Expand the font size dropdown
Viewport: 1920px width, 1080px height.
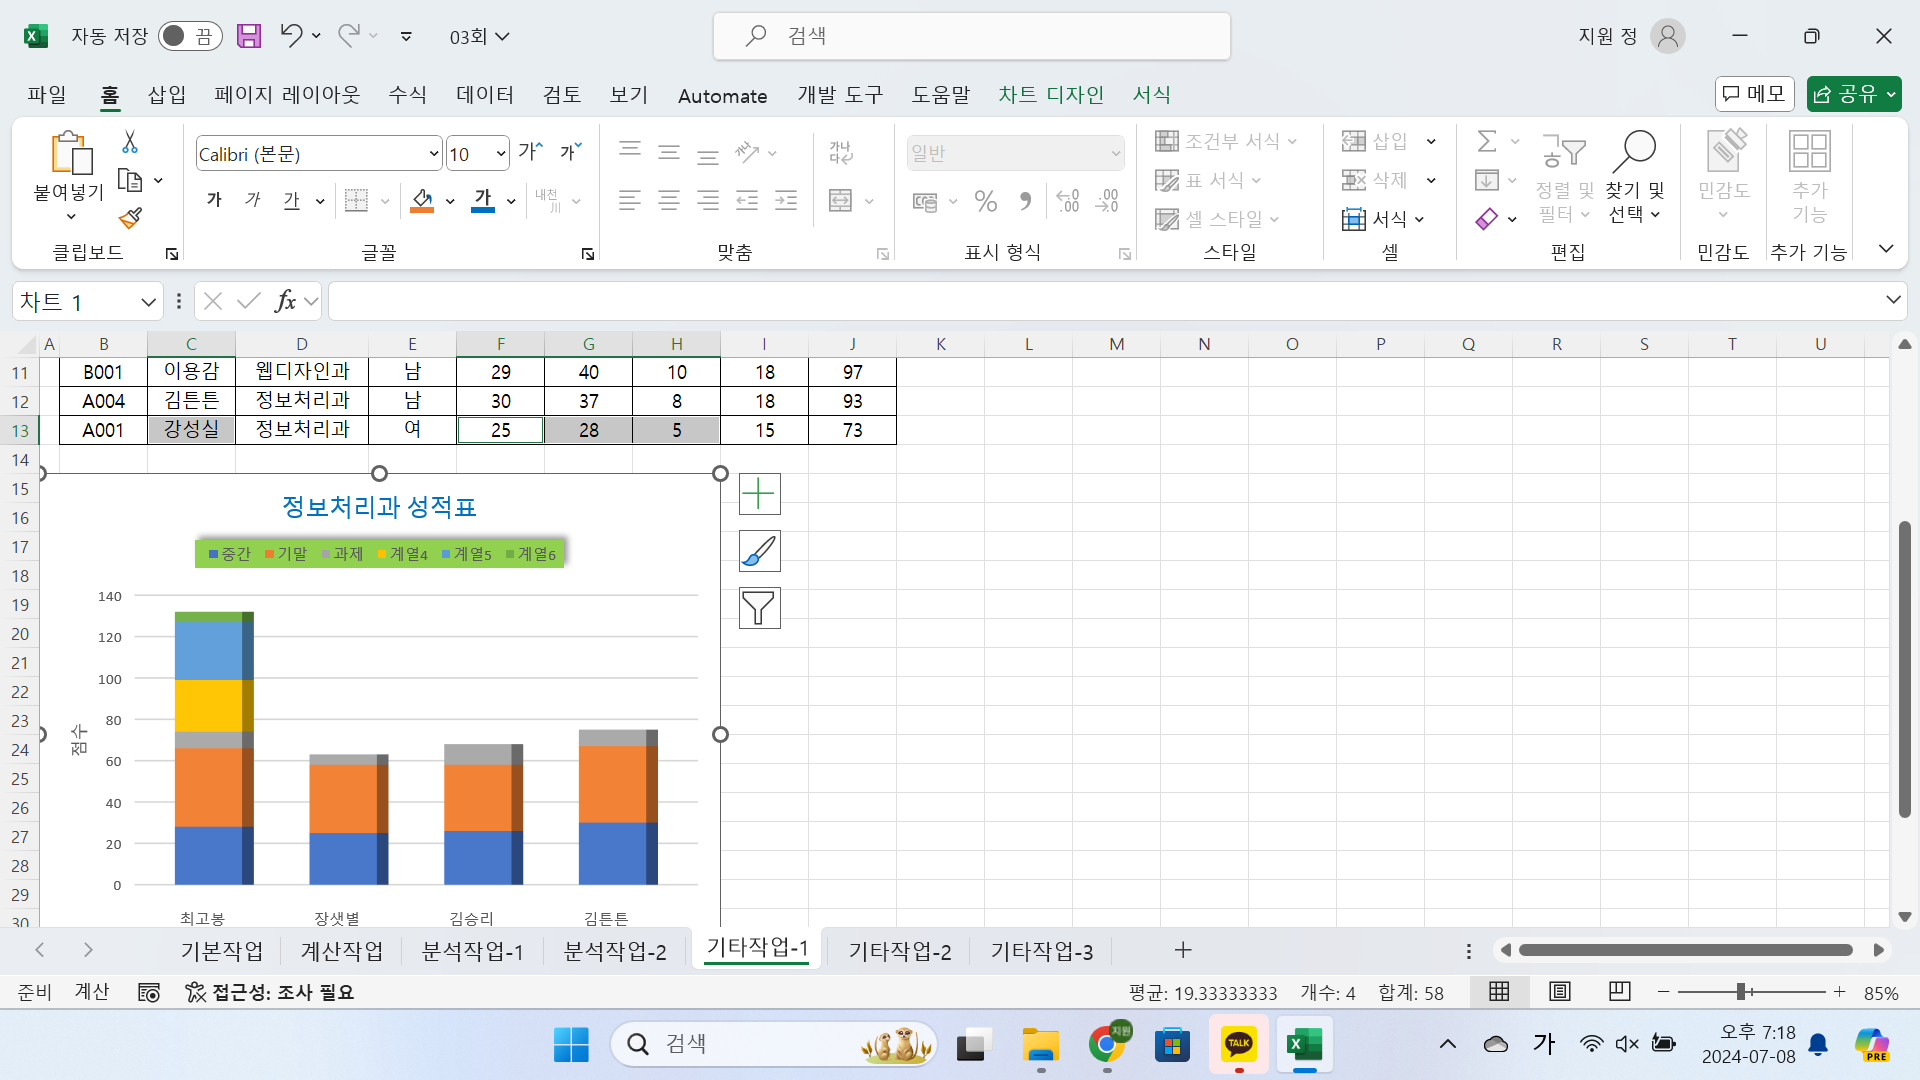pos(500,154)
